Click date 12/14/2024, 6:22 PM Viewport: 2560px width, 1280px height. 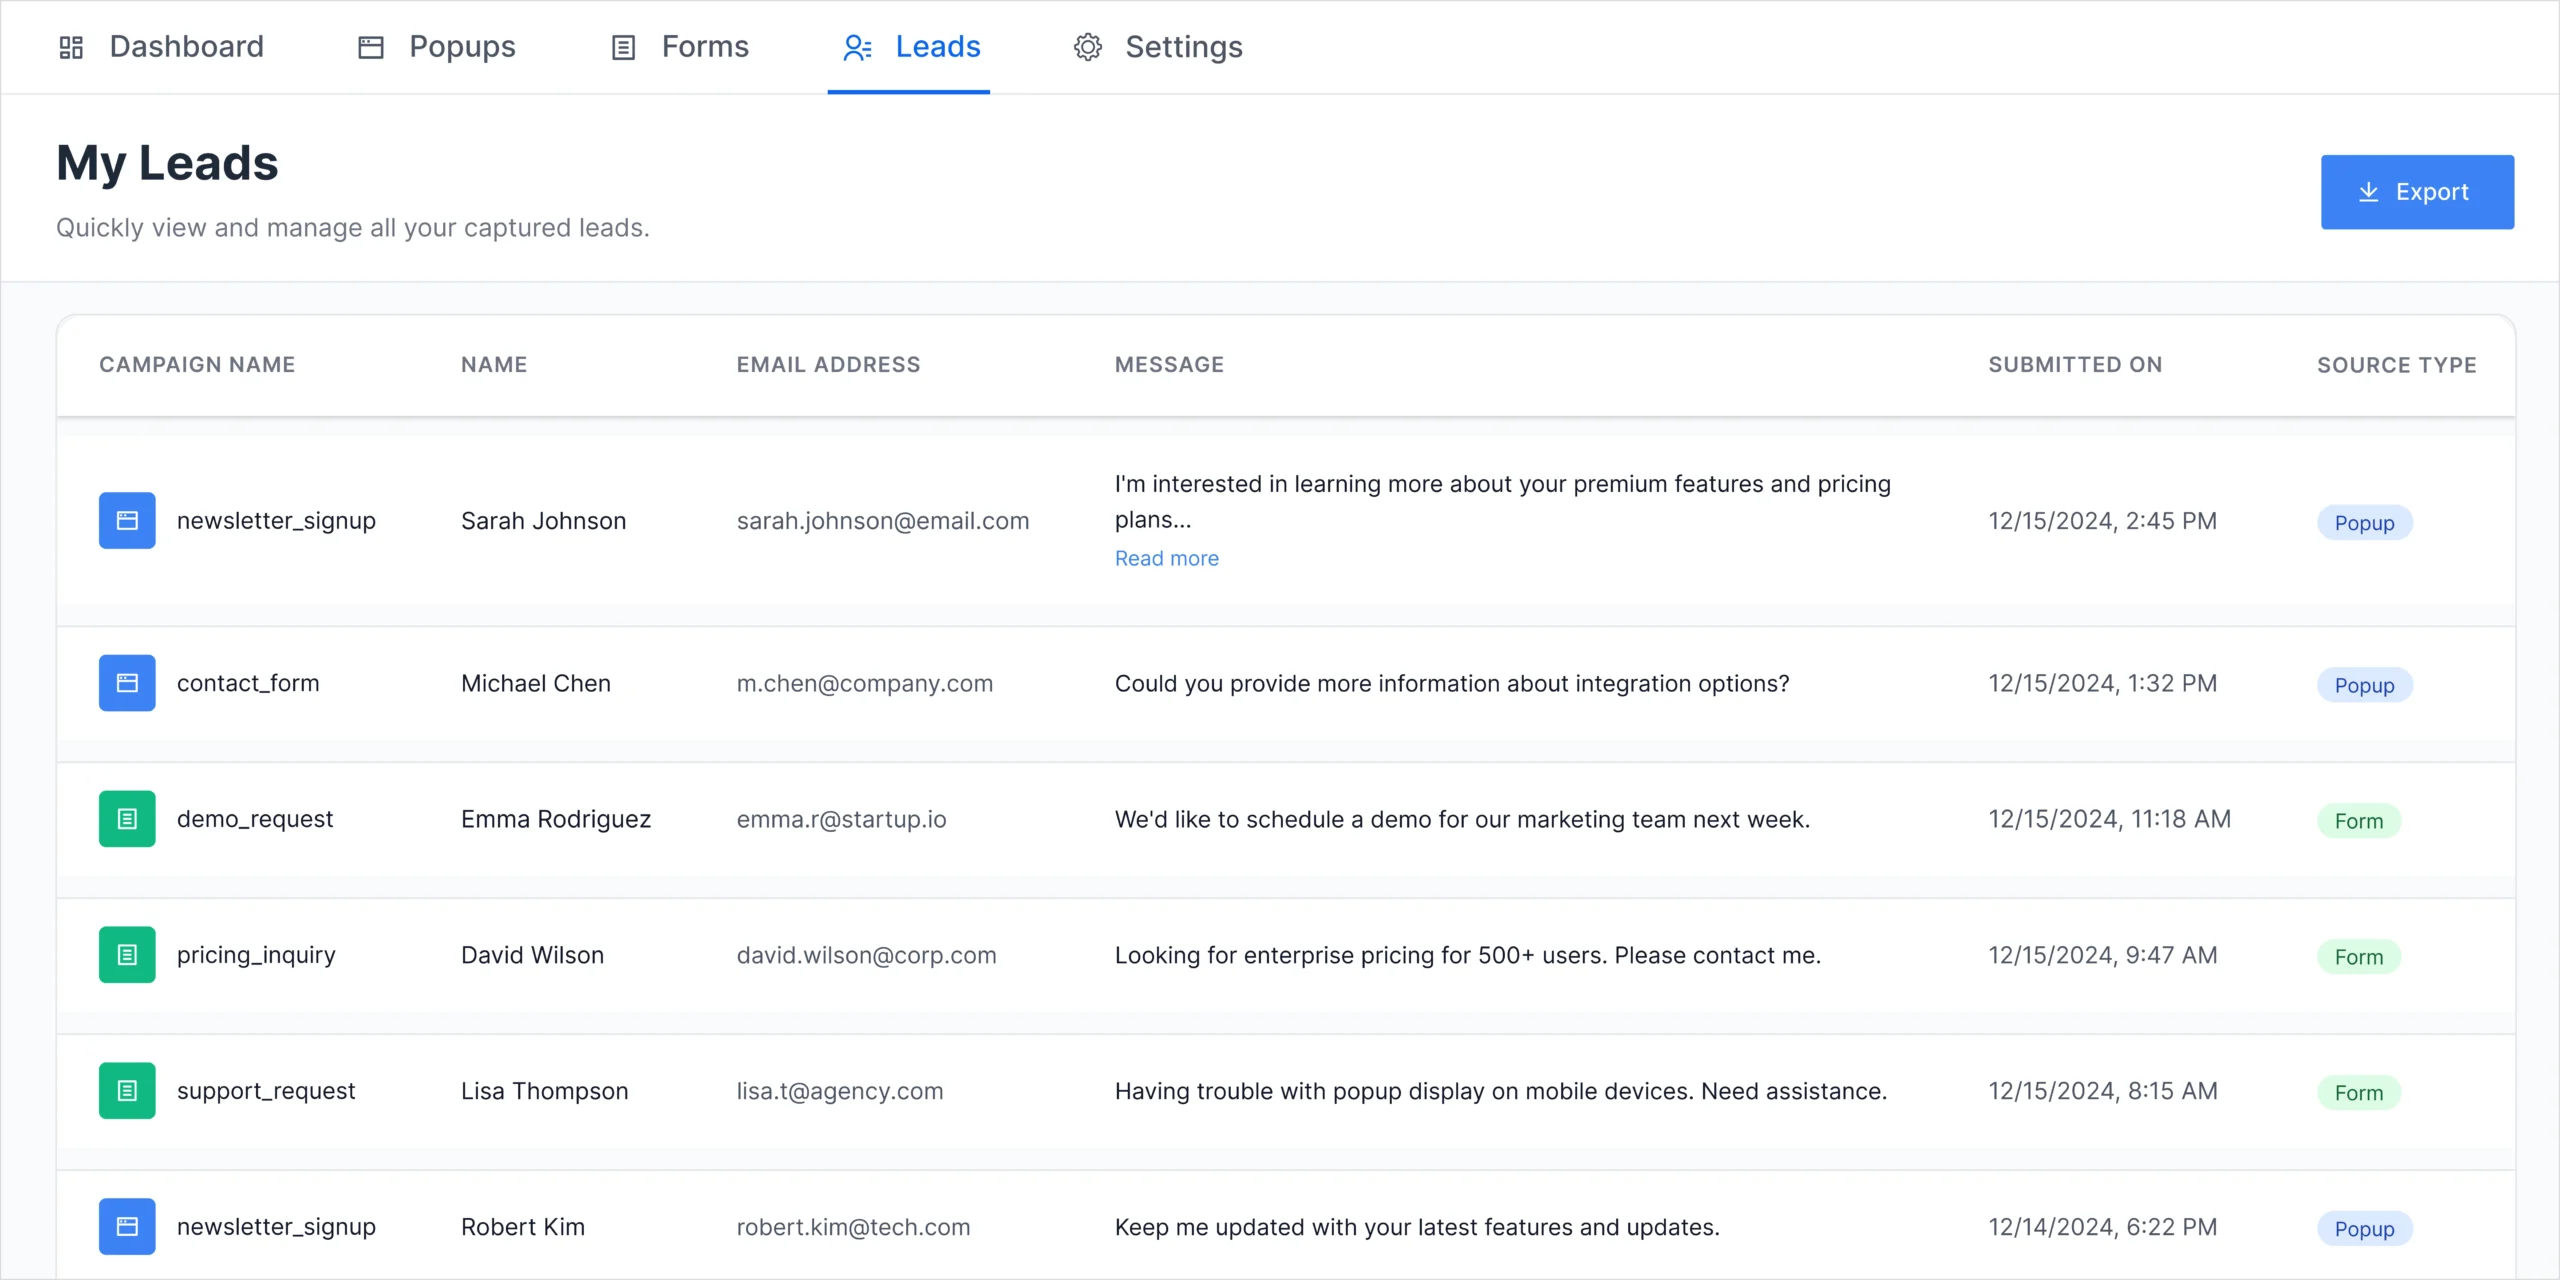pyautogui.click(x=2102, y=1227)
